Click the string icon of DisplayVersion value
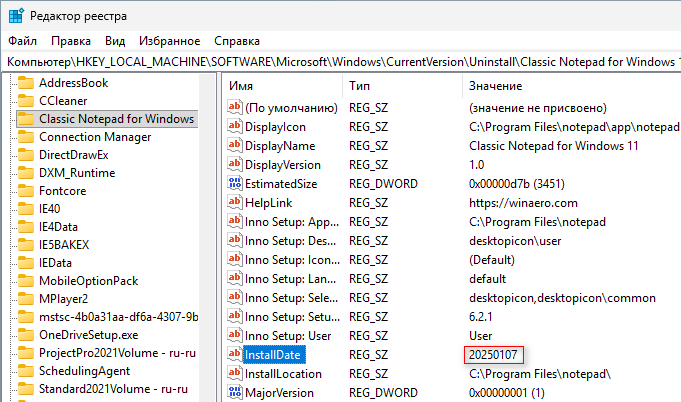Viewport: 681px width, 402px height. click(x=235, y=164)
